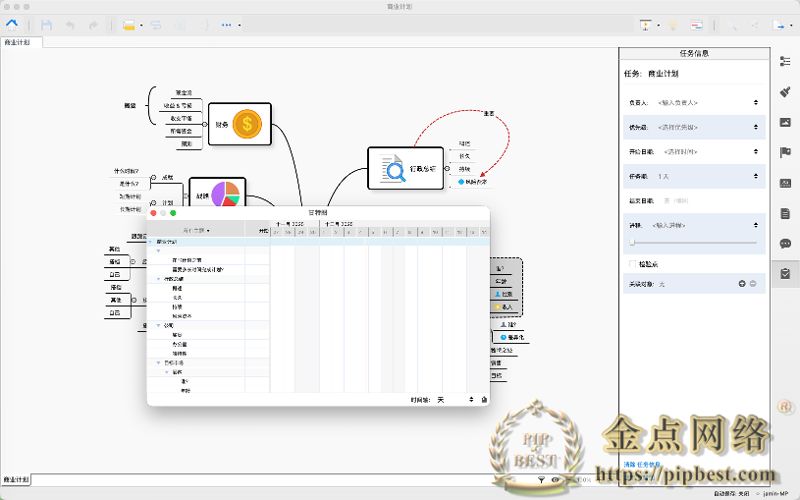Click the redo arrow icon
Image resolution: width=800 pixels, height=500 pixels.
(93, 25)
